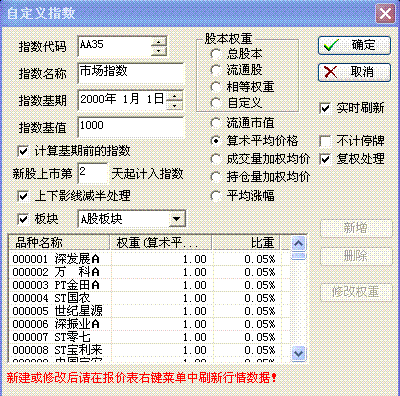Click the 修改权重 button
This screenshot has width=400, height=396.
click(x=356, y=292)
